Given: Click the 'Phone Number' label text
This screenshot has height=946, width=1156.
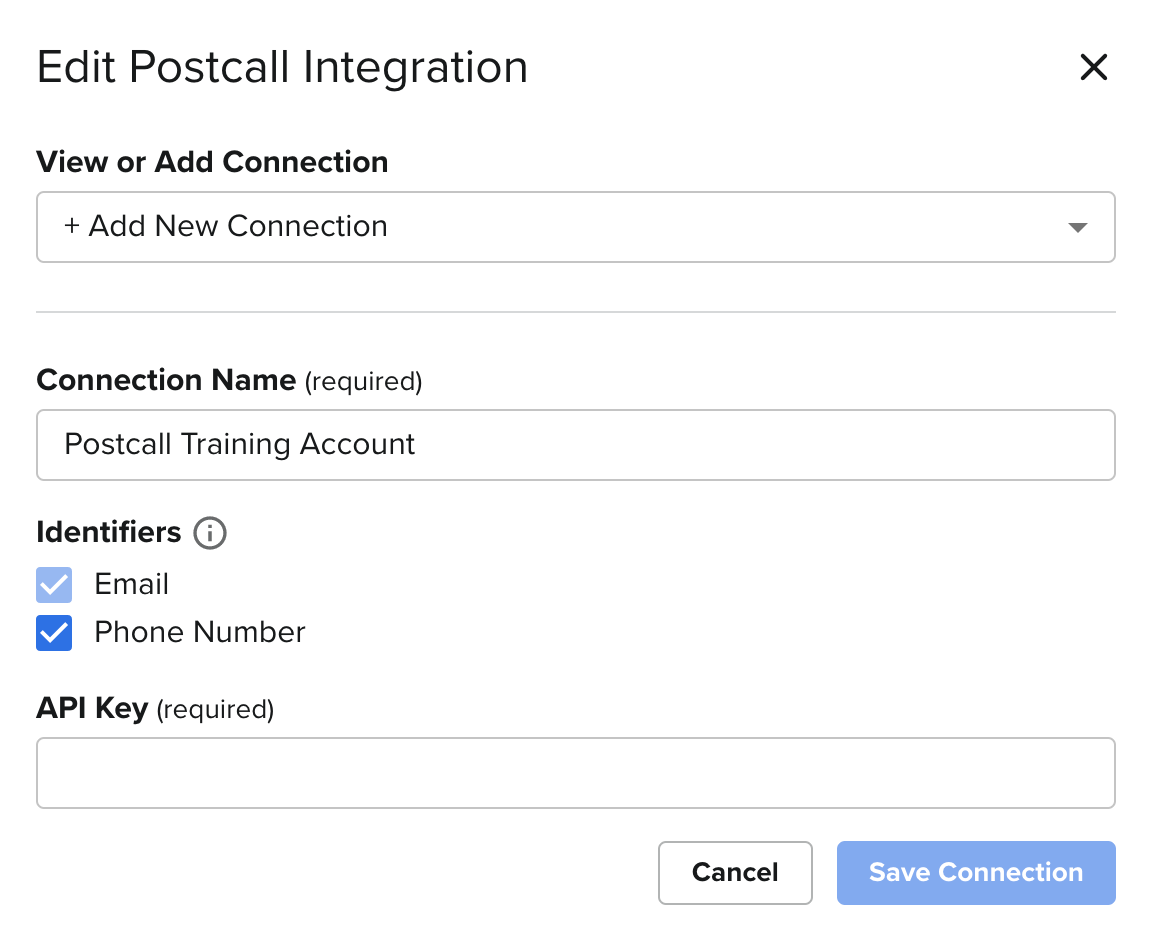Looking at the screenshot, I should tap(199, 633).
